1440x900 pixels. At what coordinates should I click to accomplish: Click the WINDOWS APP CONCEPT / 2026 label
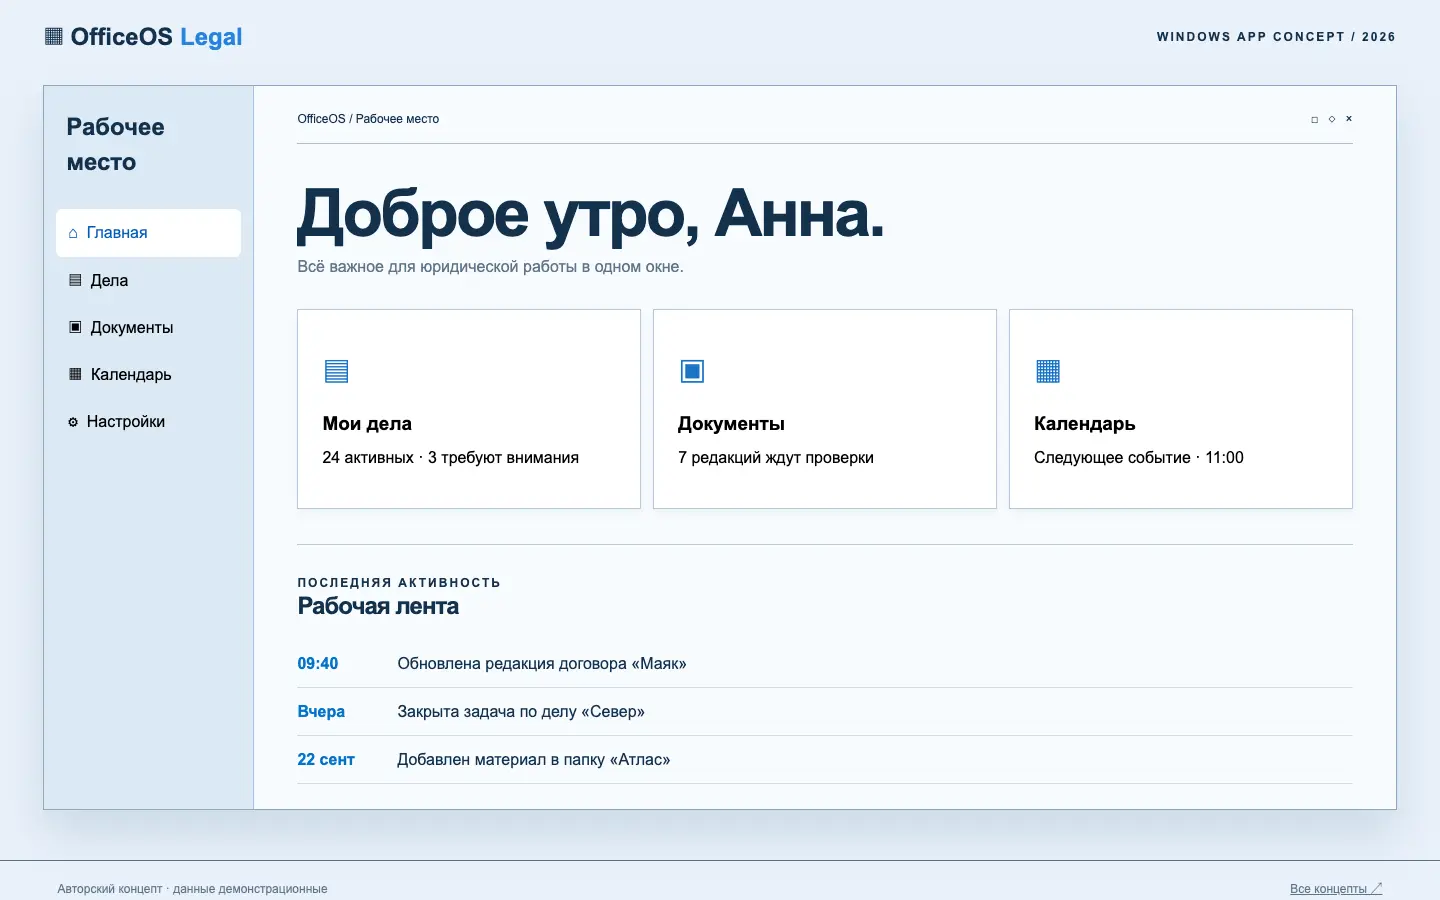click(1276, 37)
